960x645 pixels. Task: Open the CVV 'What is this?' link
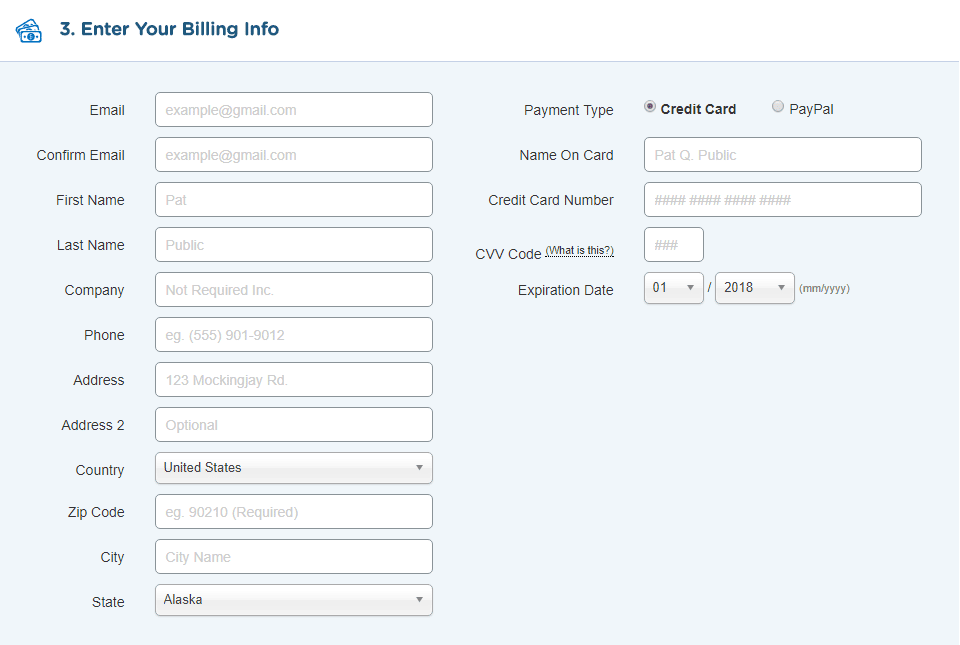point(580,250)
